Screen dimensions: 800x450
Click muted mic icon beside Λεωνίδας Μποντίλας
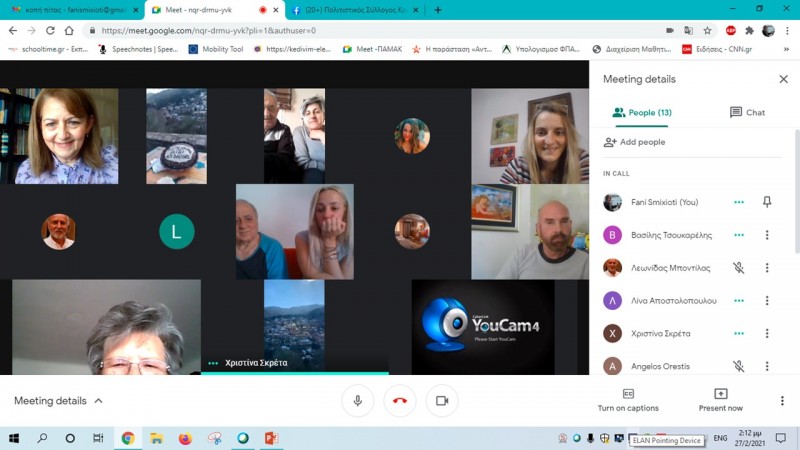pos(738,268)
